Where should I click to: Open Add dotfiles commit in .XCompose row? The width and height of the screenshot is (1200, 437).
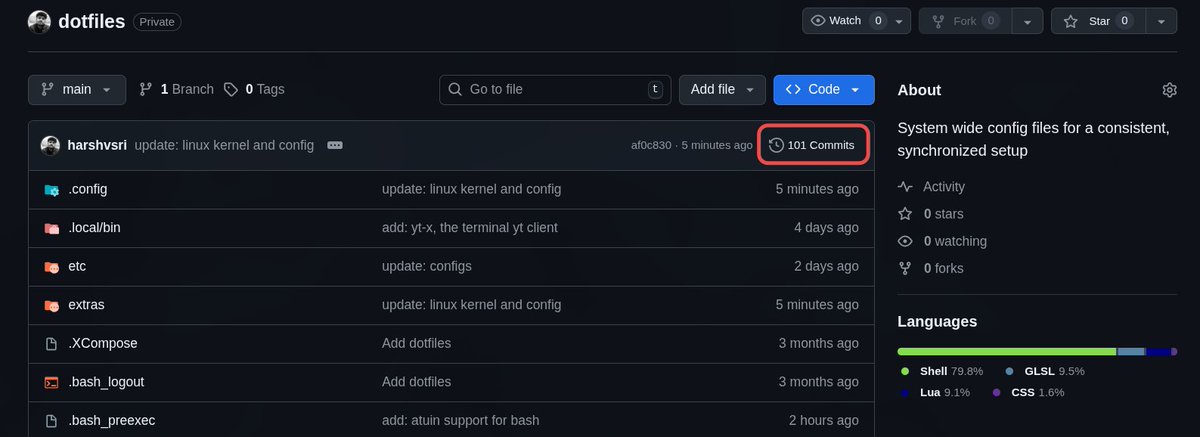point(417,343)
